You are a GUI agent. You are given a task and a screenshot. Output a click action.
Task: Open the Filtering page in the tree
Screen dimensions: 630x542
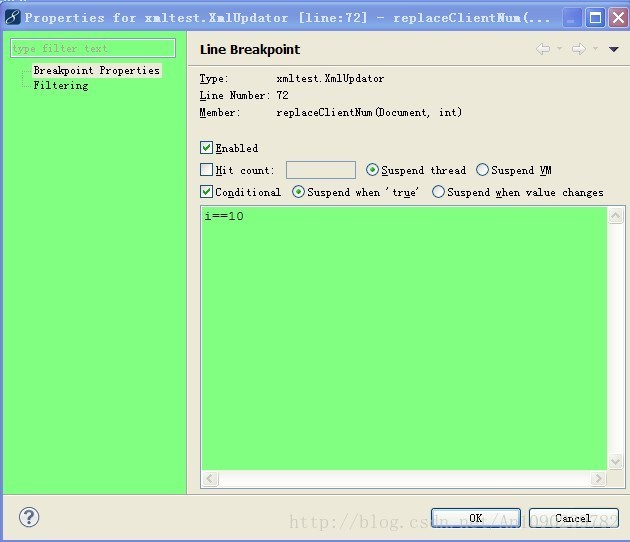tap(61, 85)
